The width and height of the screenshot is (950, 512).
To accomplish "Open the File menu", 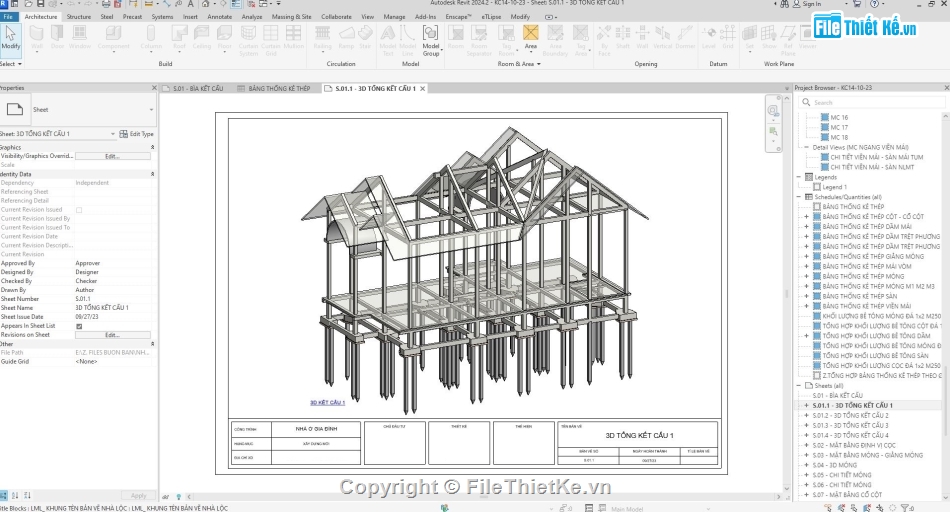I will [8, 17].
